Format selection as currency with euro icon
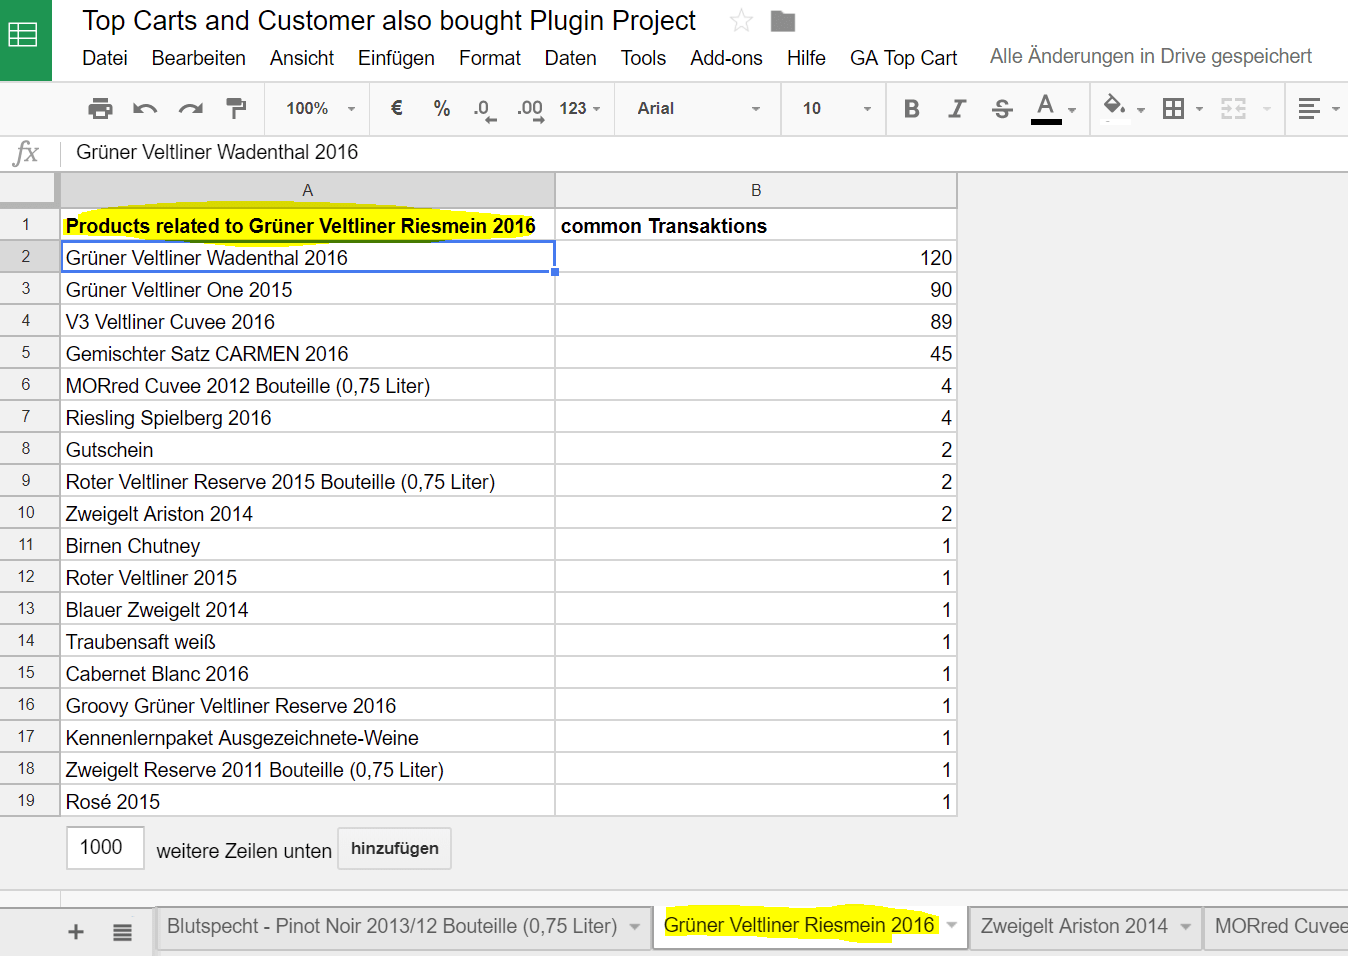1348x956 pixels. (x=396, y=108)
